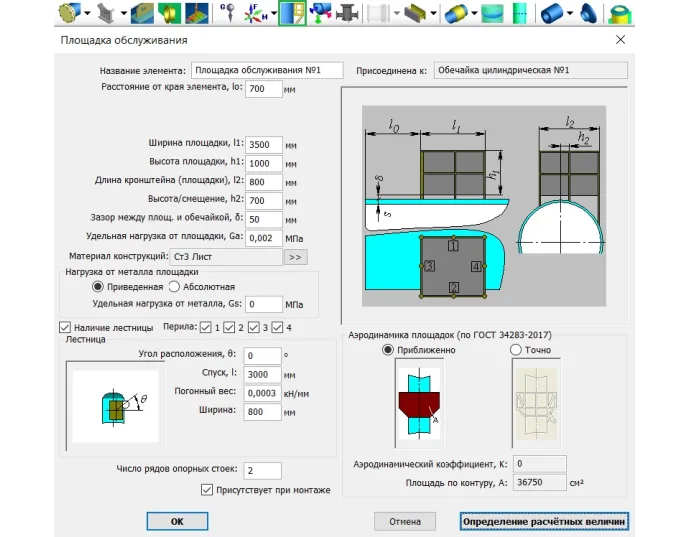This screenshot has width=688, height=537.
Task: Choose the Точно aerodynamics option
Action: click(x=516, y=350)
